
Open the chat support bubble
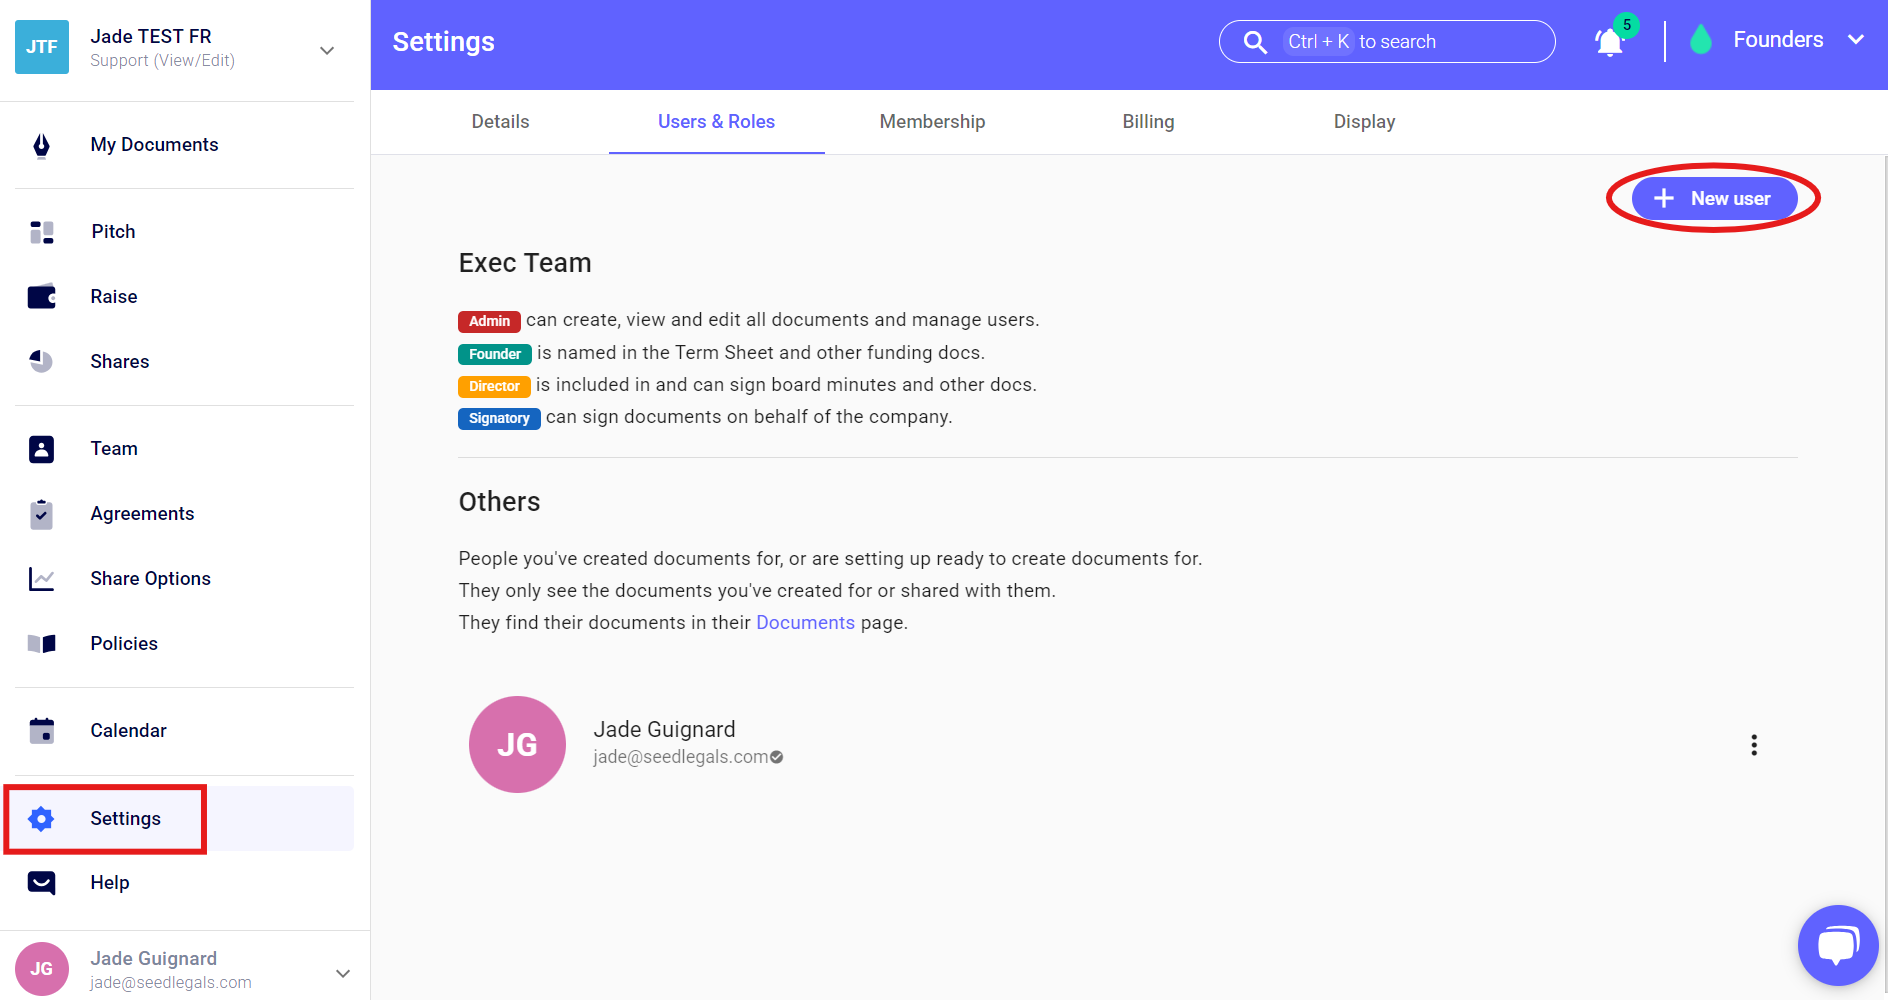point(1837,945)
